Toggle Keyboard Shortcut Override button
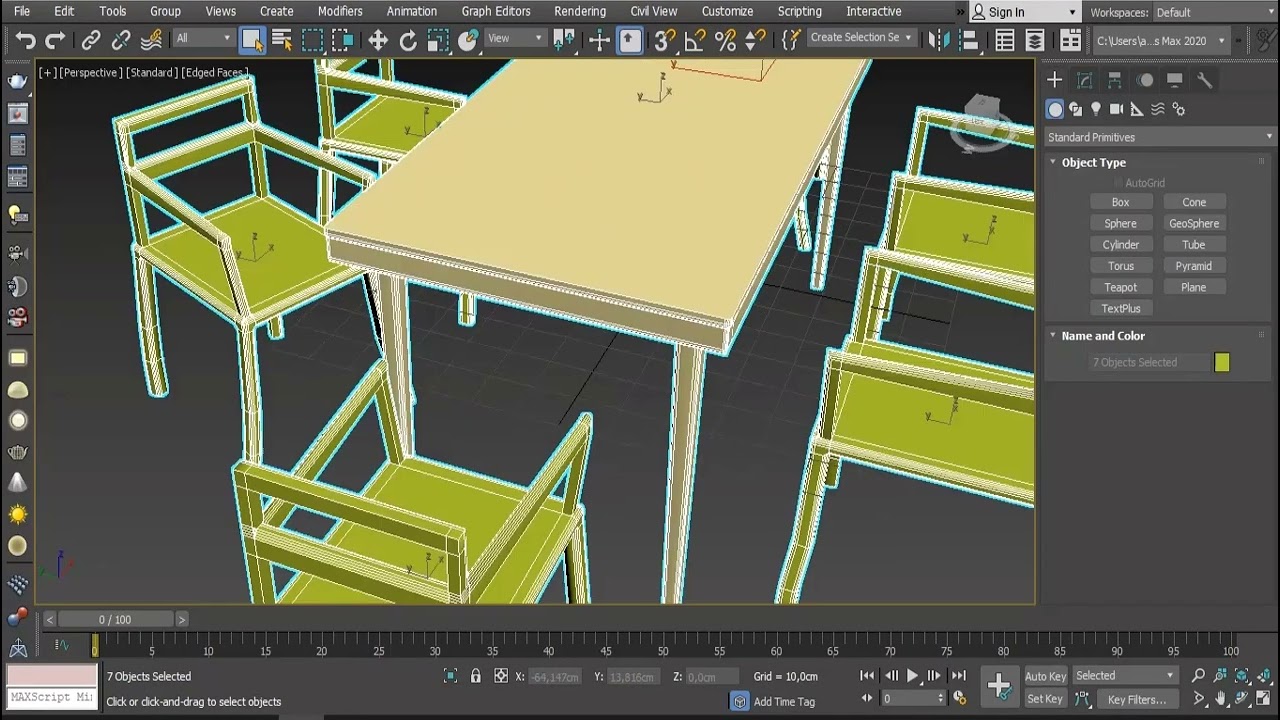 click(630, 40)
